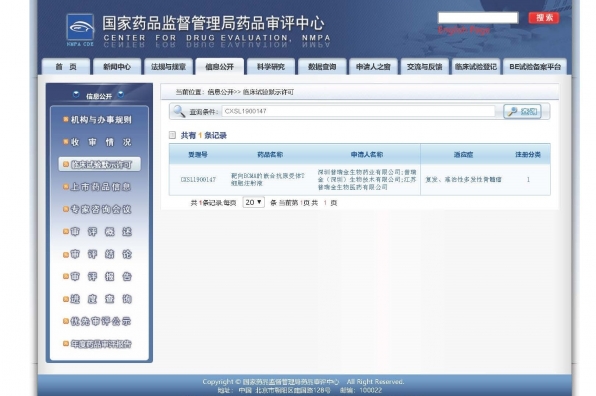Click the orange bullet icon beside 机构与办事规则
This screenshot has width=596, height=396.
66,120
